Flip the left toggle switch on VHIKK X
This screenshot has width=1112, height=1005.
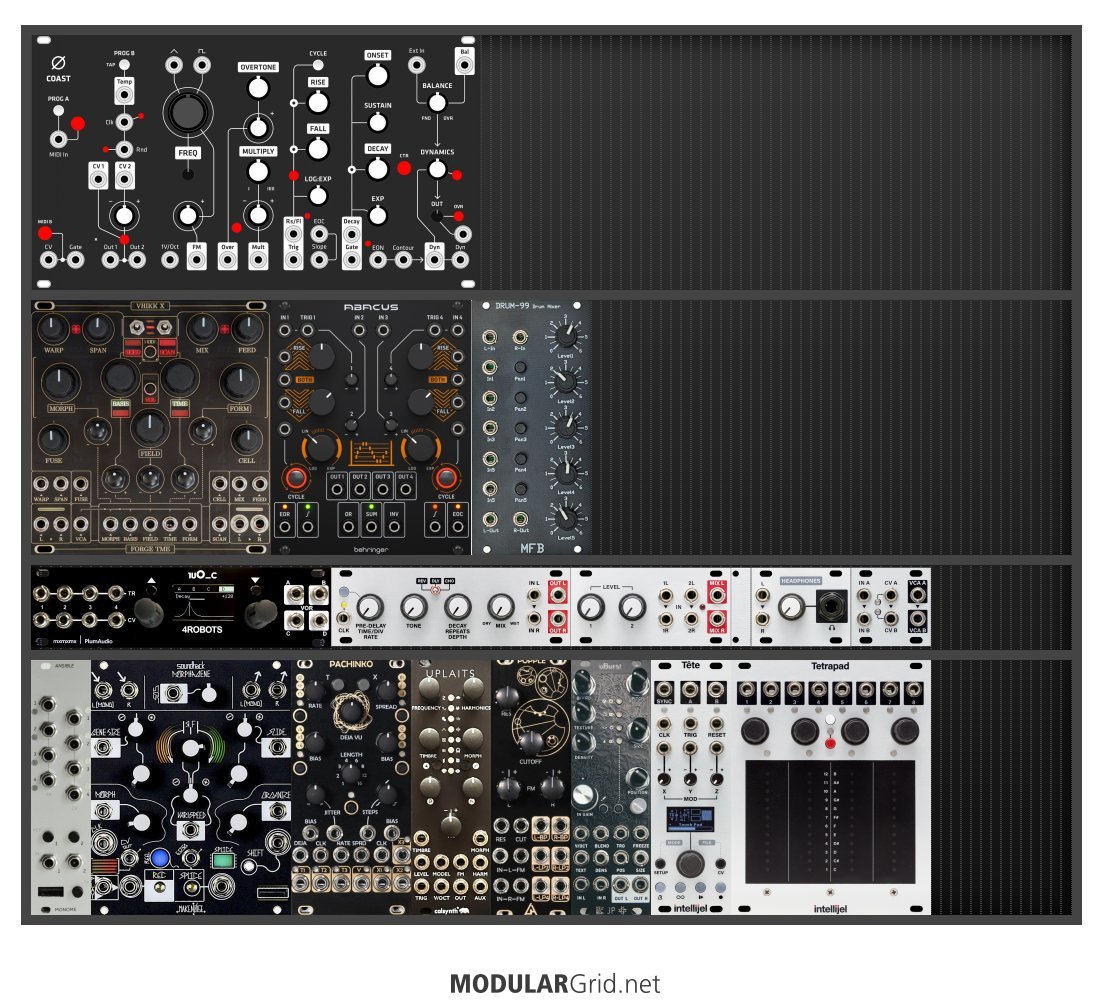coord(135,328)
